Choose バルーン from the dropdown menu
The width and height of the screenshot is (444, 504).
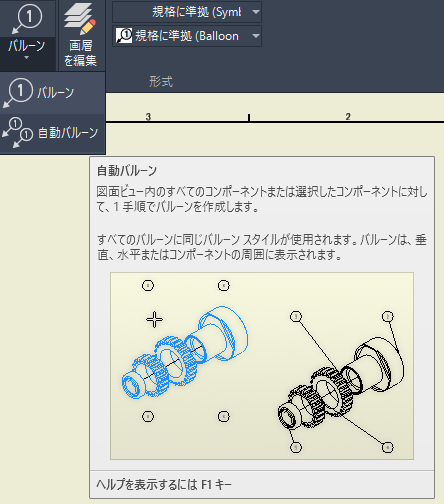[x=53, y=93]
